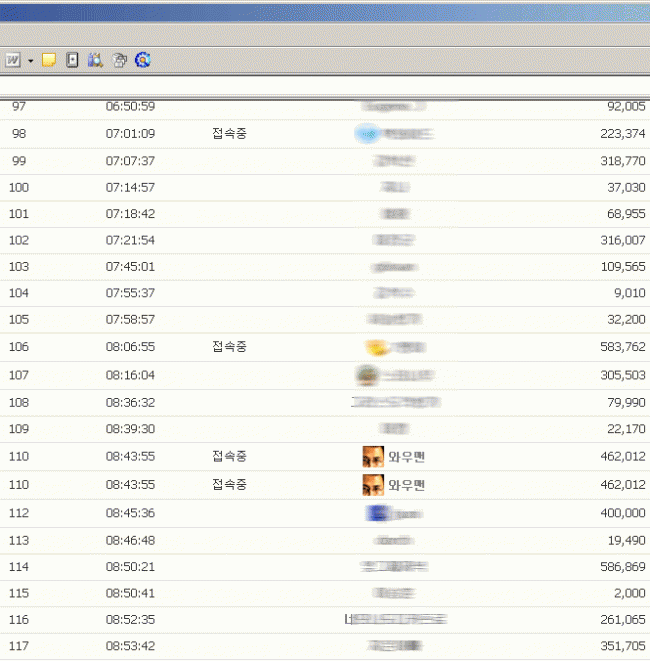Click the yellow sticky note icon

(48, 61)
